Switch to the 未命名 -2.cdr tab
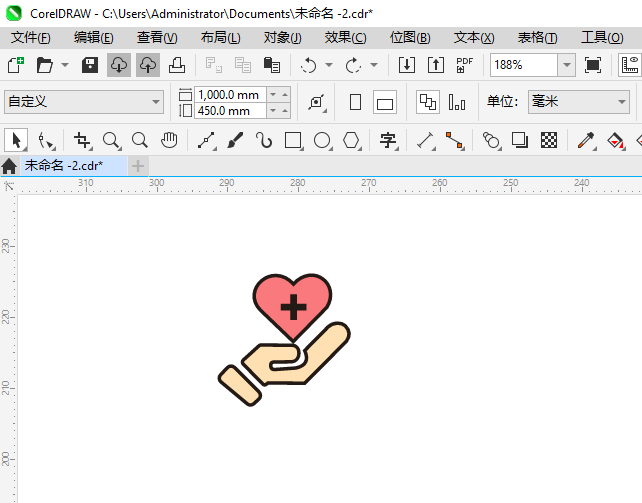 [74, 166]
